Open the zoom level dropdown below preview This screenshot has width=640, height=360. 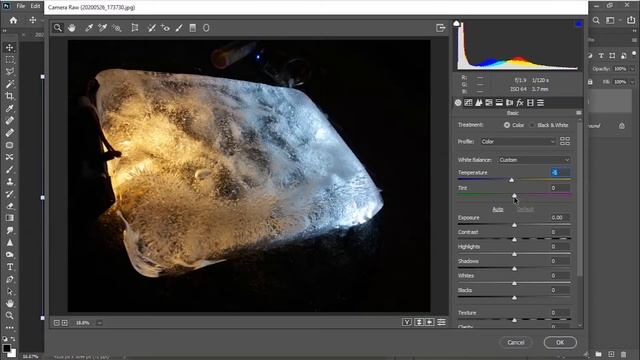[99, 323]
